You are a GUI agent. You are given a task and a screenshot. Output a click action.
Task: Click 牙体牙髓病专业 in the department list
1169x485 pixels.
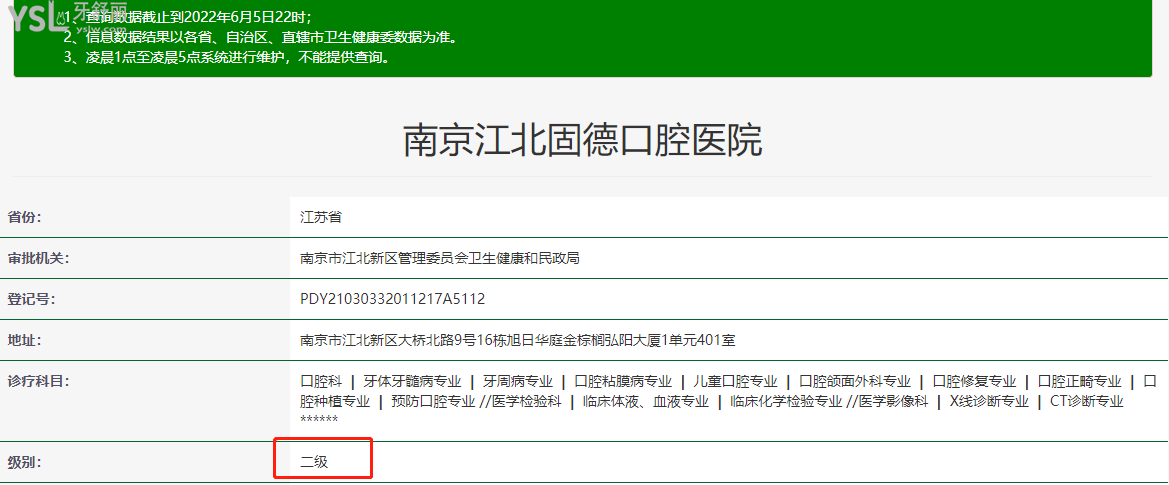(x=412, y=381)
